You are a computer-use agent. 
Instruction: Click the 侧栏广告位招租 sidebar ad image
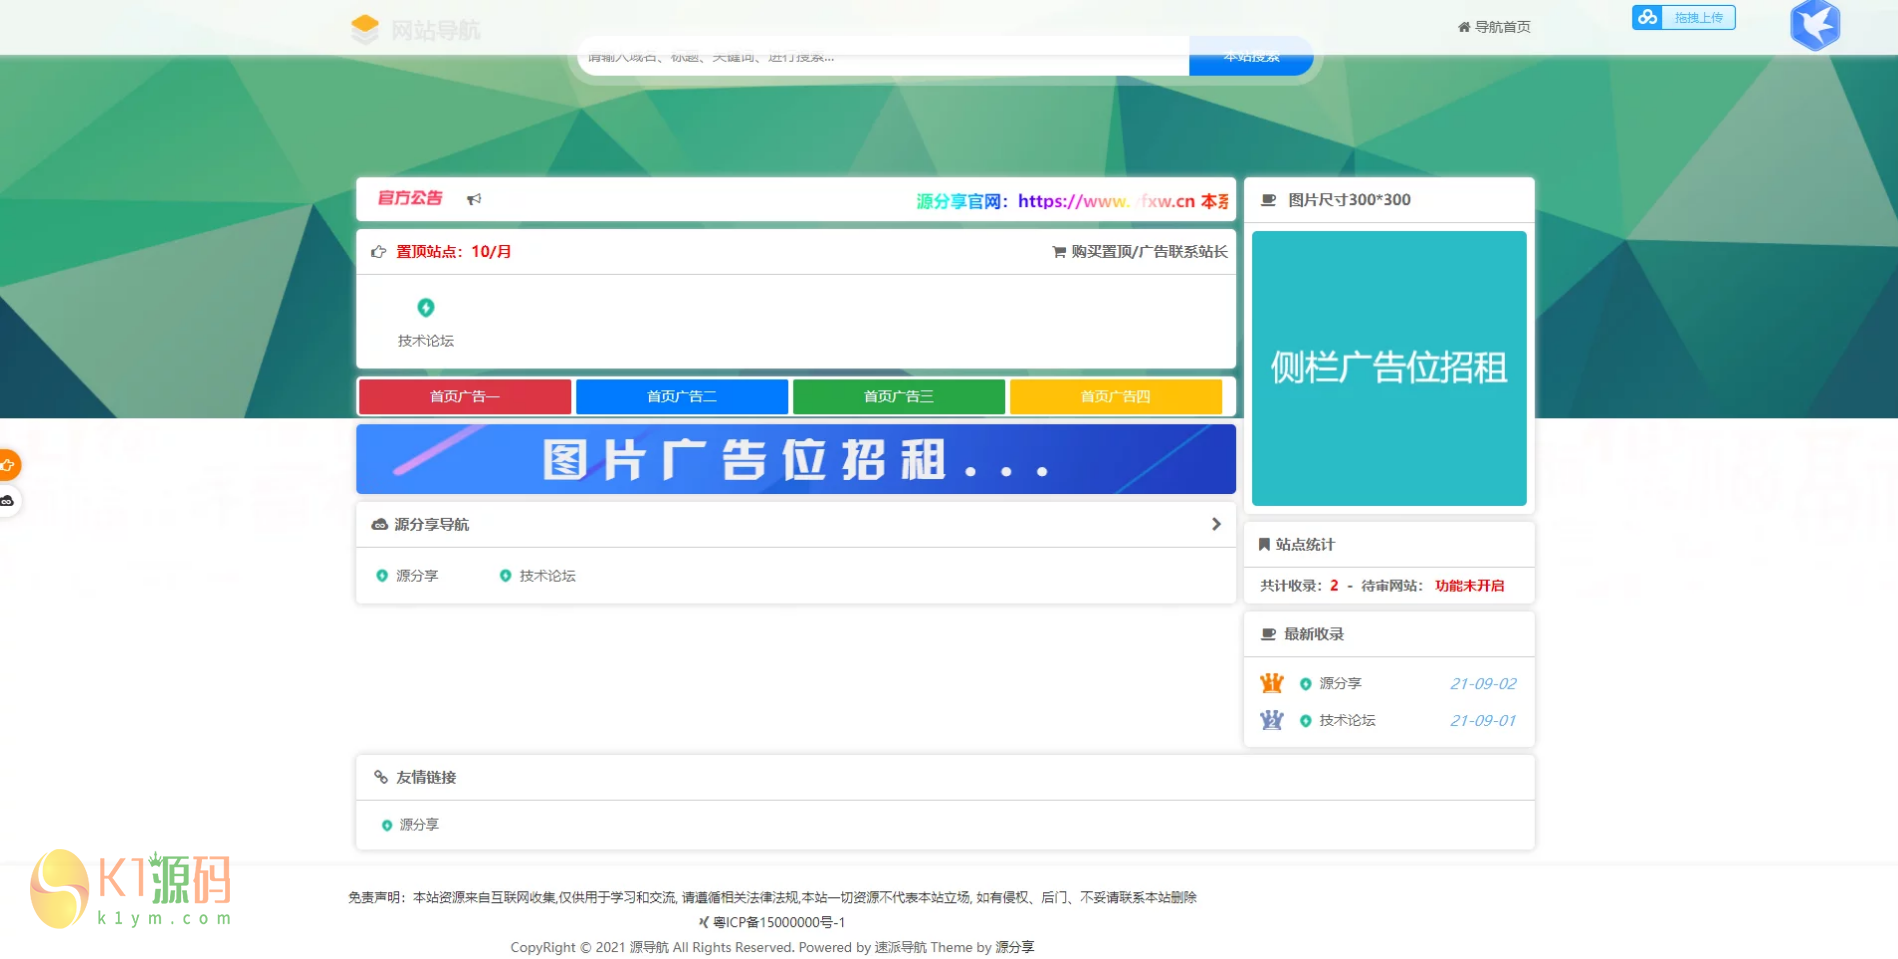click(1389, 368)
